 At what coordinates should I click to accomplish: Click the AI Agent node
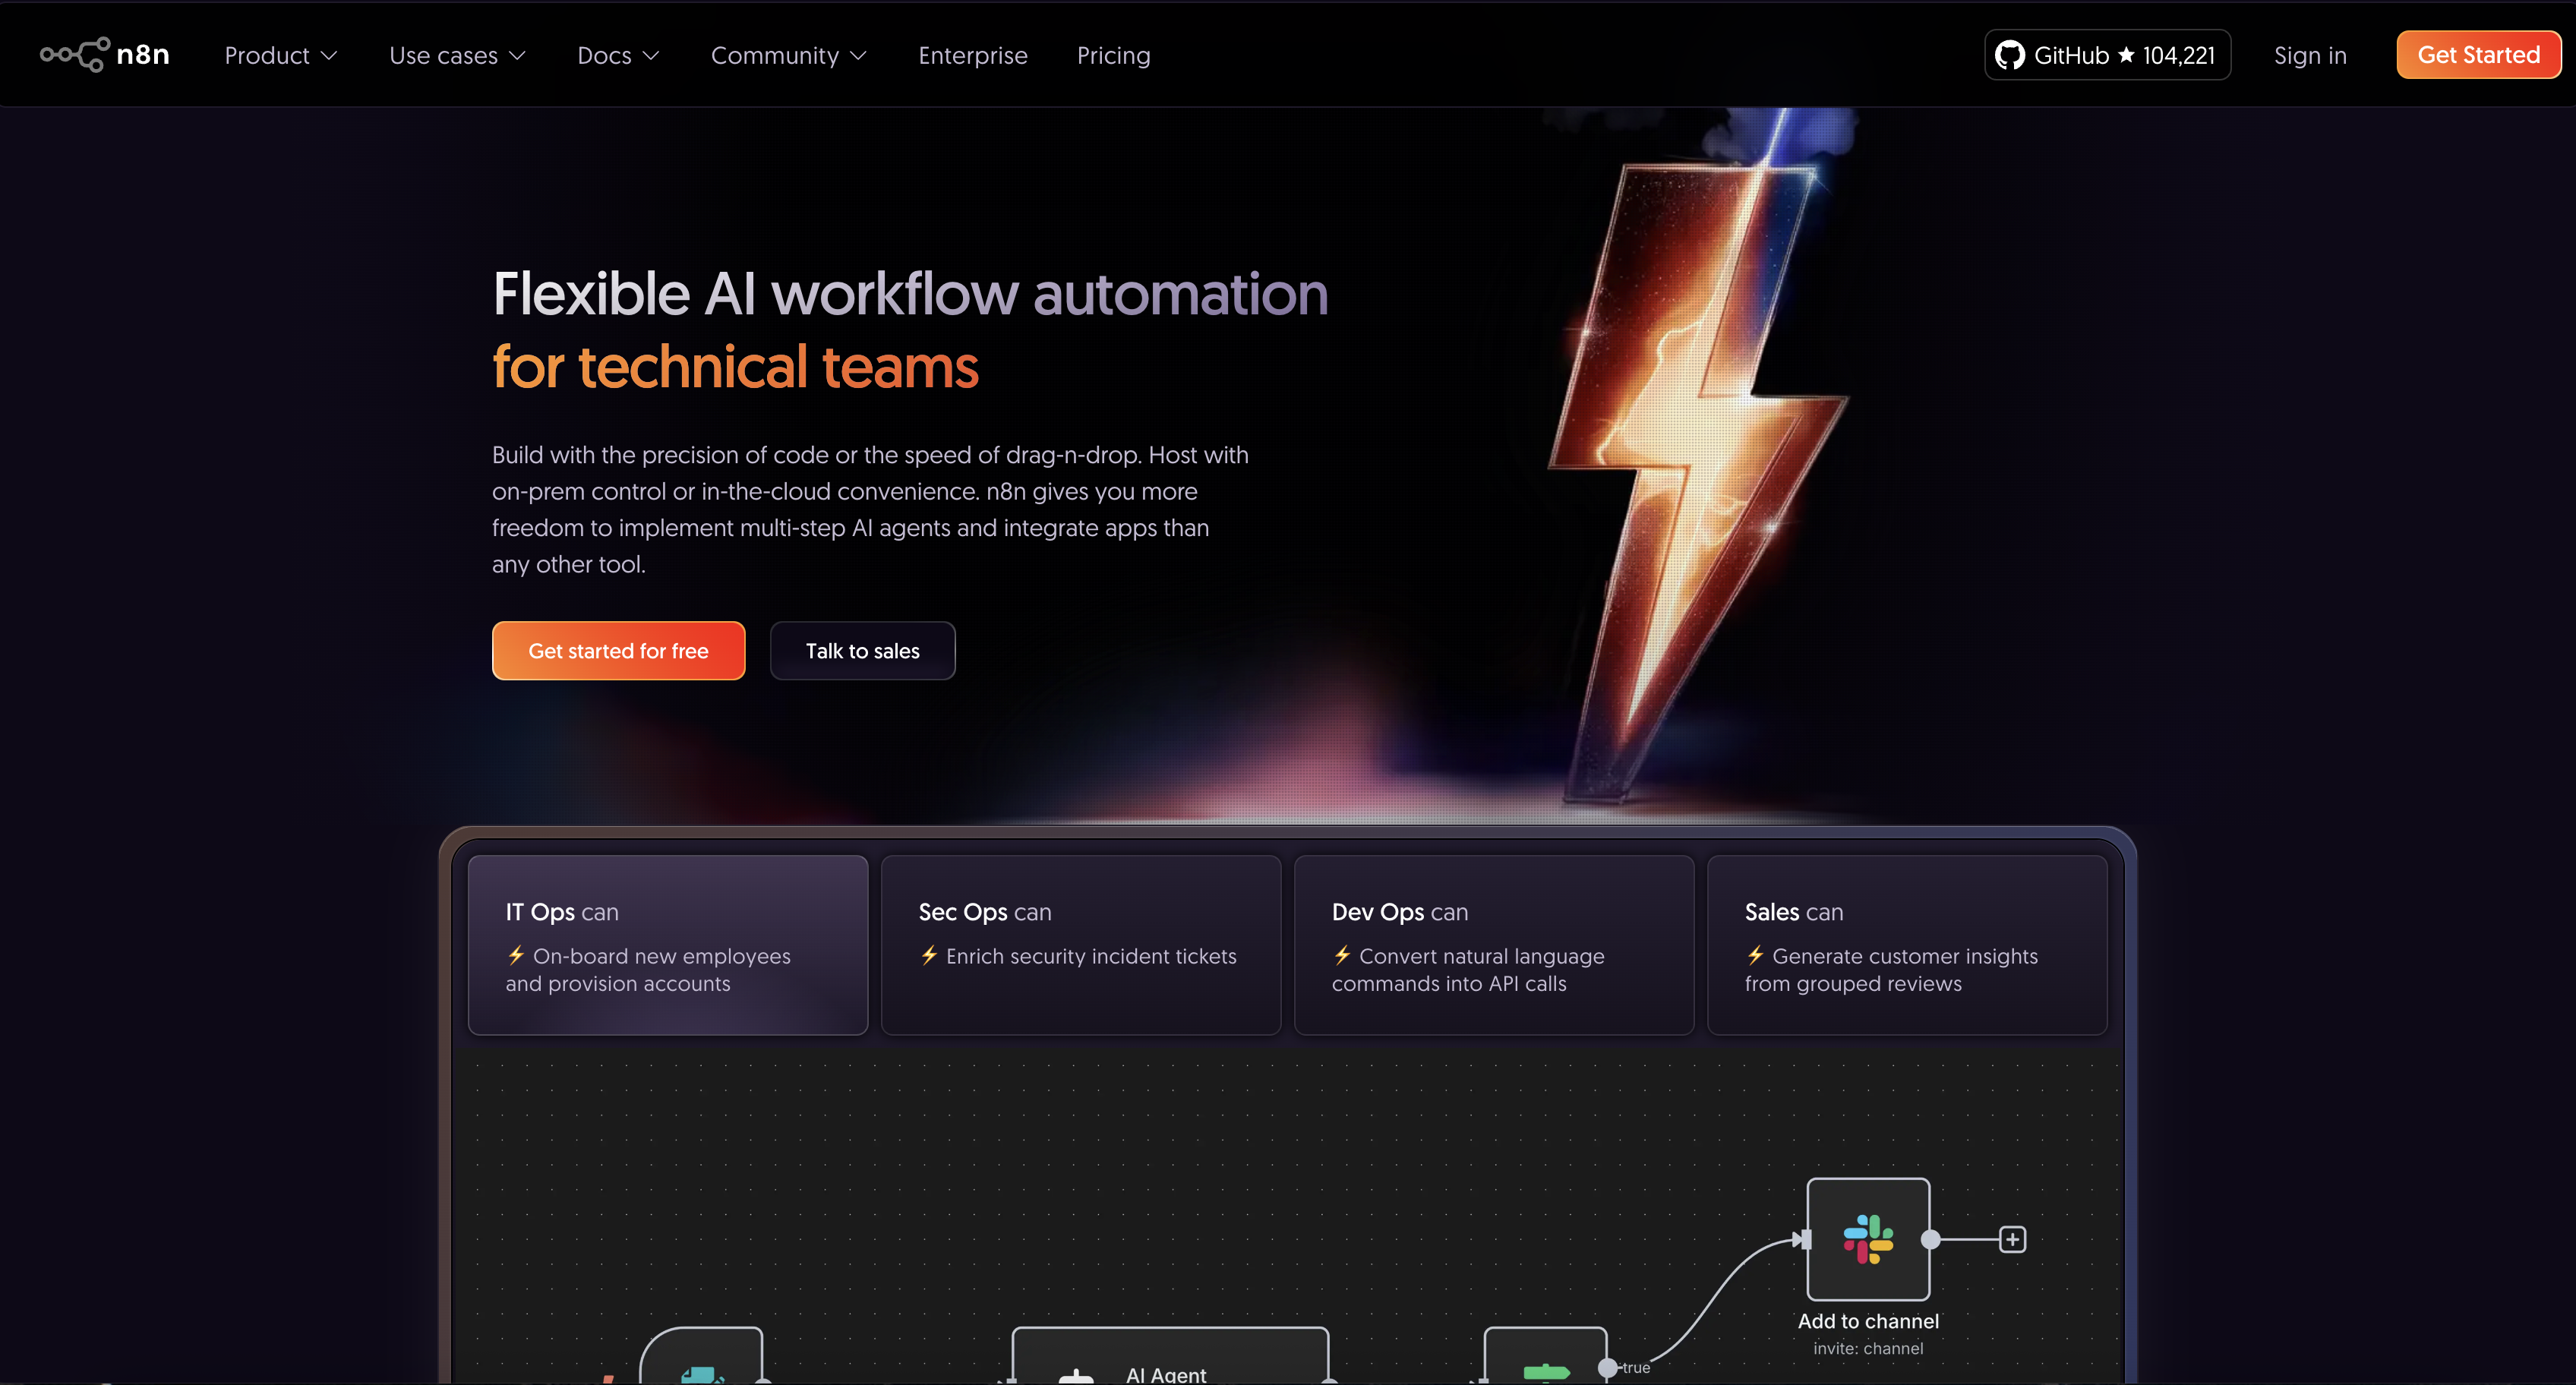tap(1169, 1360)
